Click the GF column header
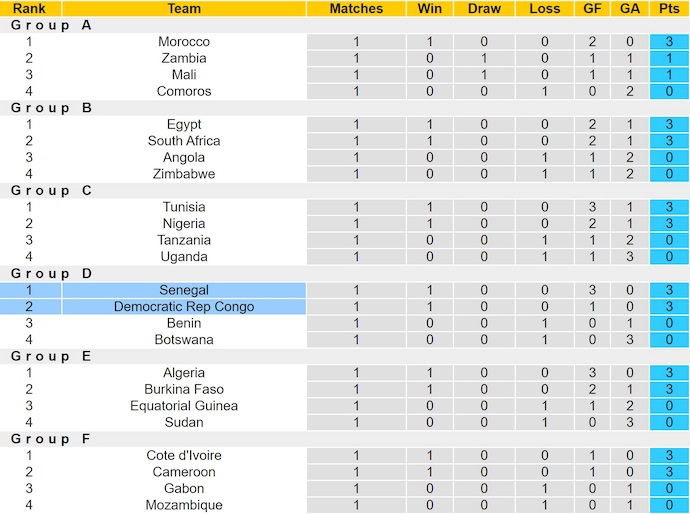 tap(592, 9)
